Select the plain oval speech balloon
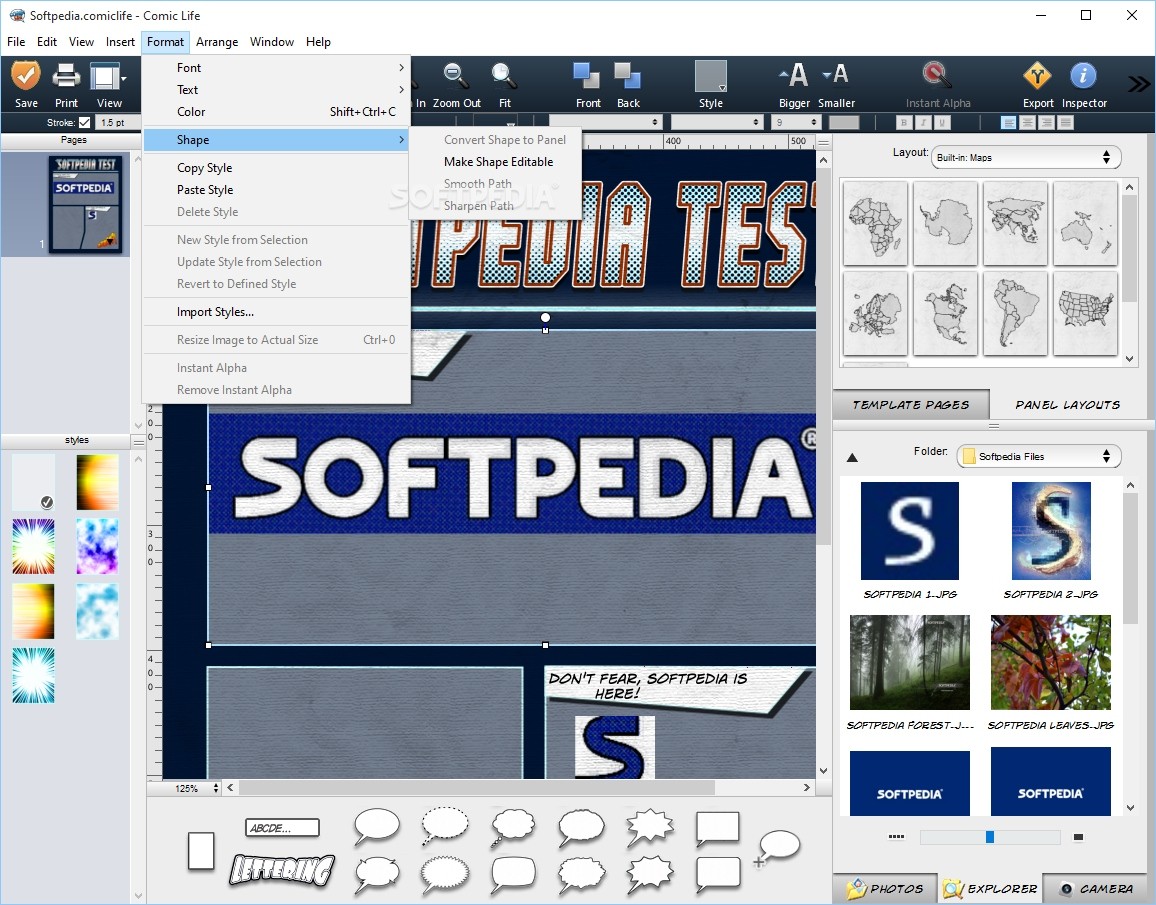Viewport: 1156px width, 905px height. coord(377,826)
